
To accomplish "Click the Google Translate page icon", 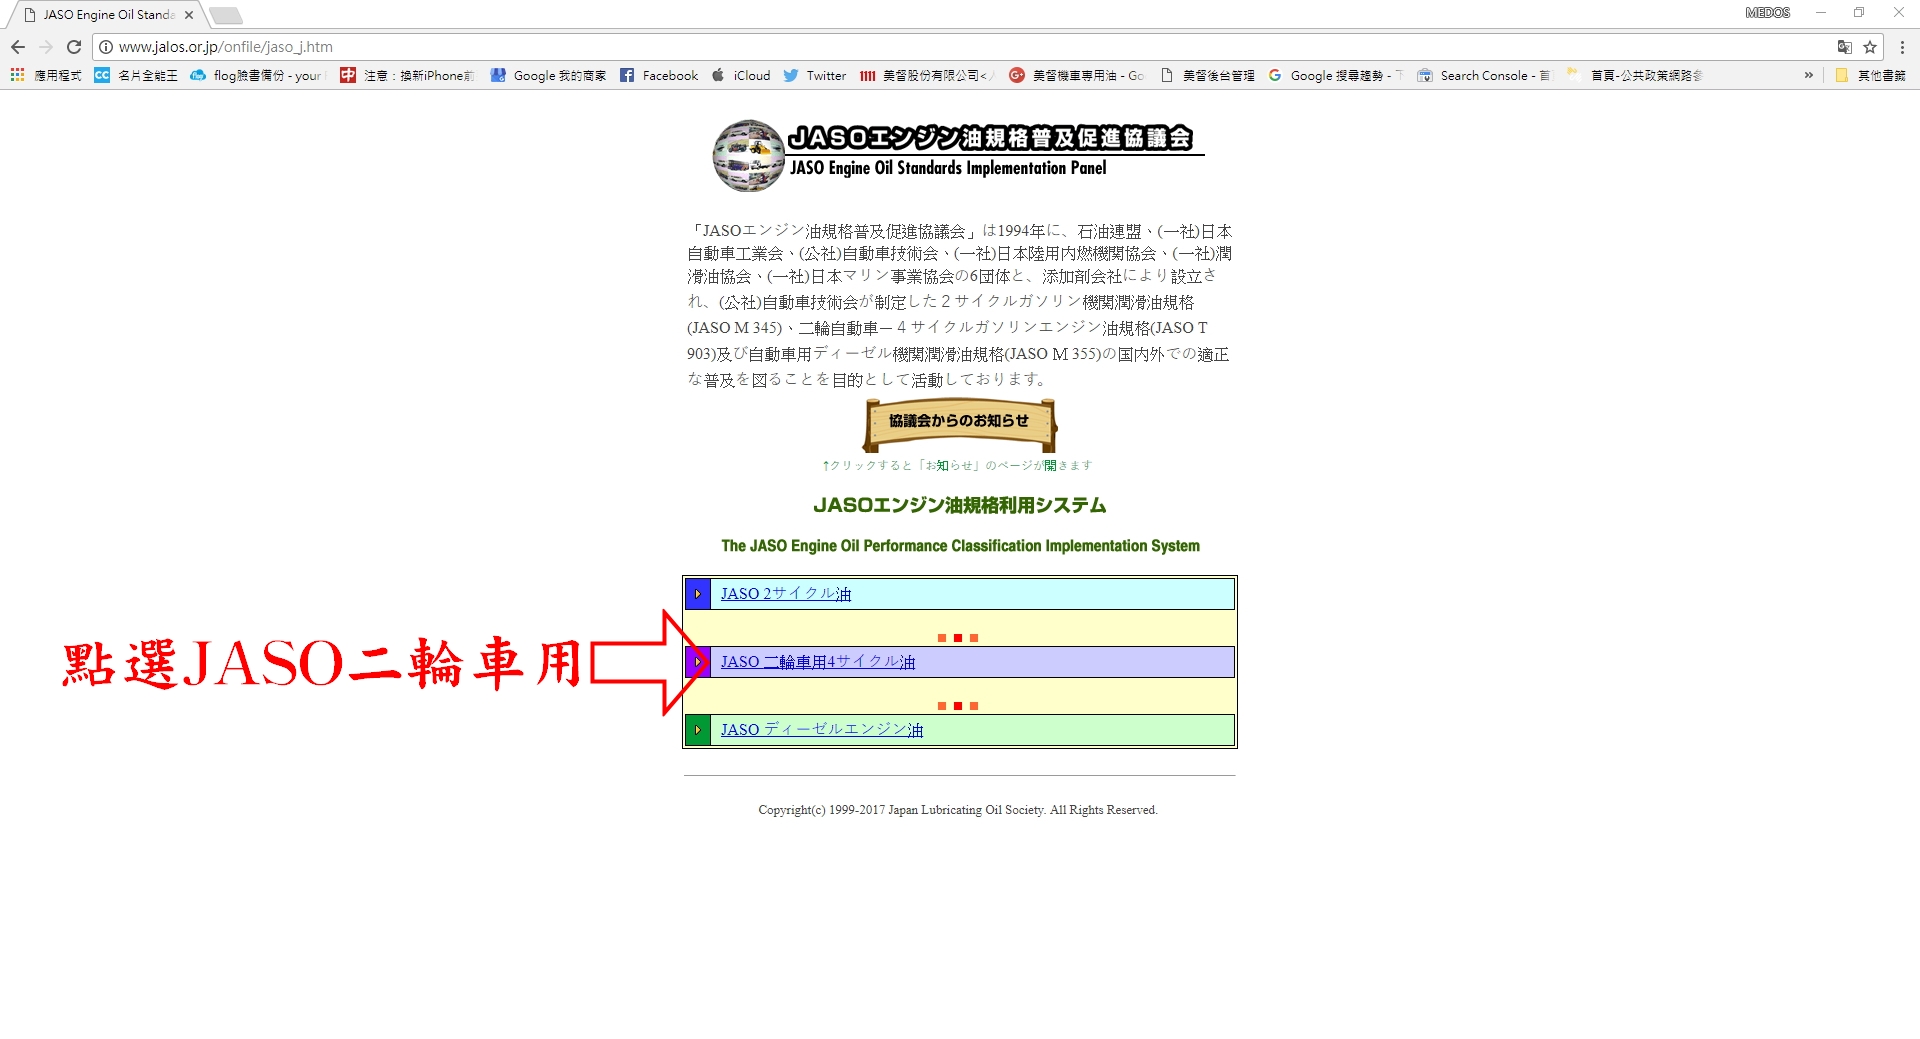I will coord(1844,47).
